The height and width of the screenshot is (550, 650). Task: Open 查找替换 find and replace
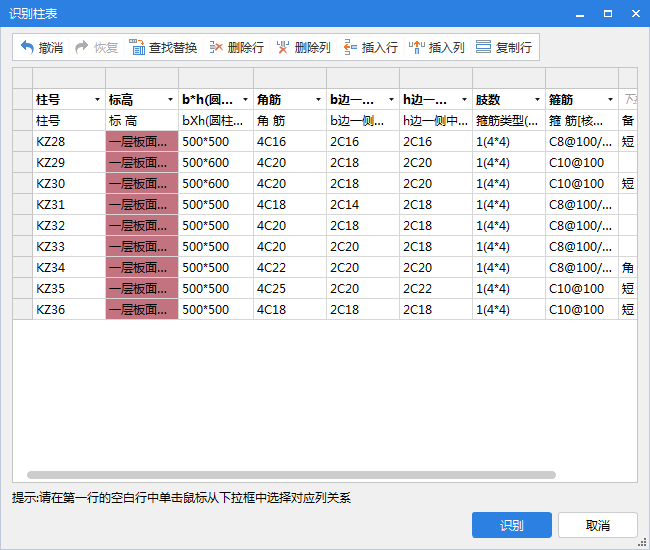(163, 47)
